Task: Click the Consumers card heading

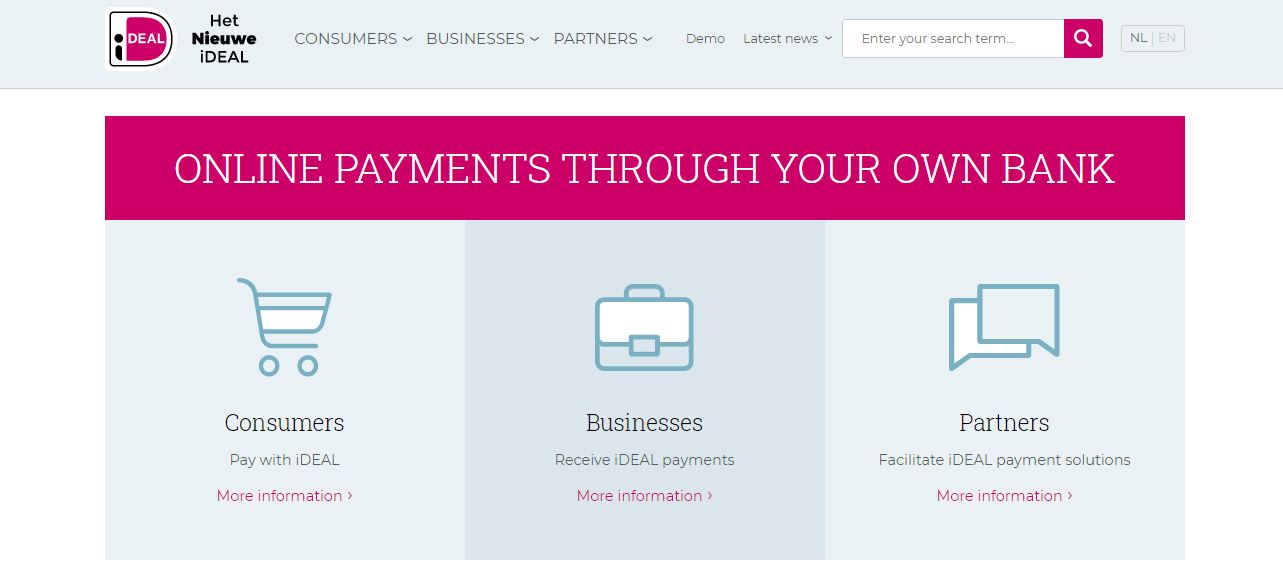Action: point(284,423)
